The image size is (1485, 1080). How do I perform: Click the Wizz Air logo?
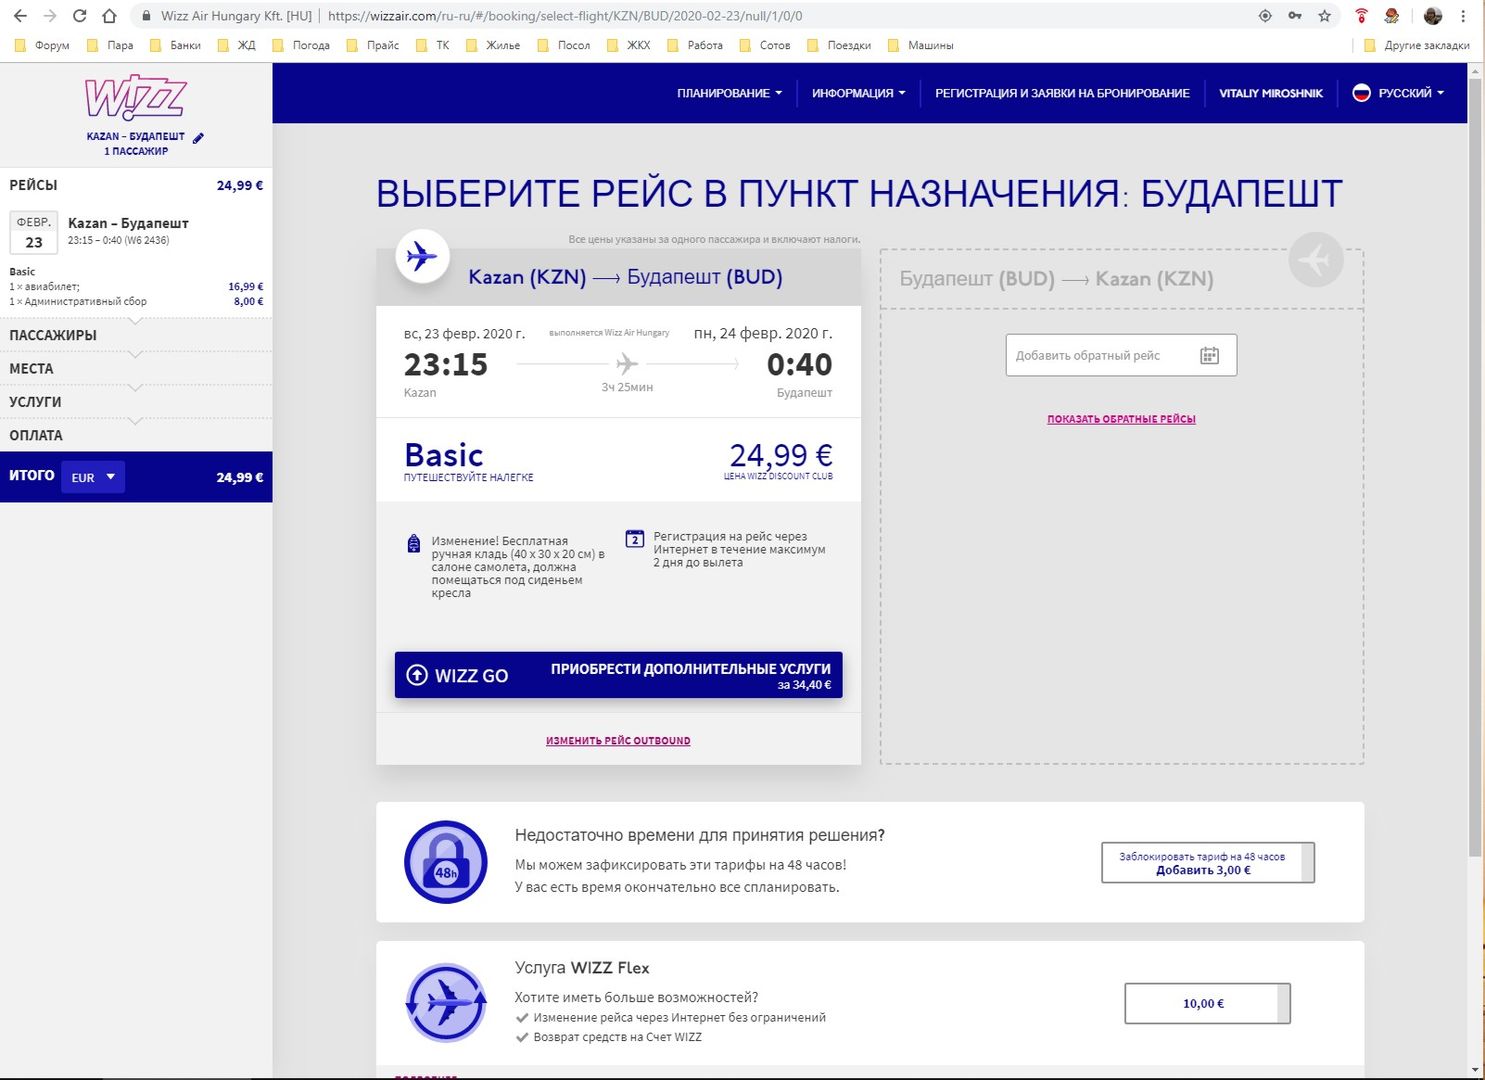[x=136, y=98]
